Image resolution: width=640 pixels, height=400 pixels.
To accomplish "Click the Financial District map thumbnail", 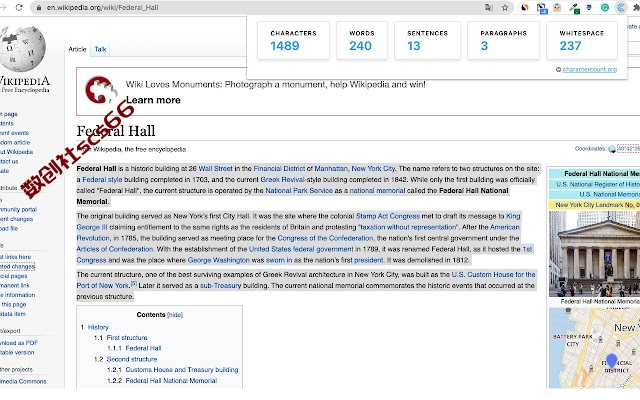I will pos(594,348).
